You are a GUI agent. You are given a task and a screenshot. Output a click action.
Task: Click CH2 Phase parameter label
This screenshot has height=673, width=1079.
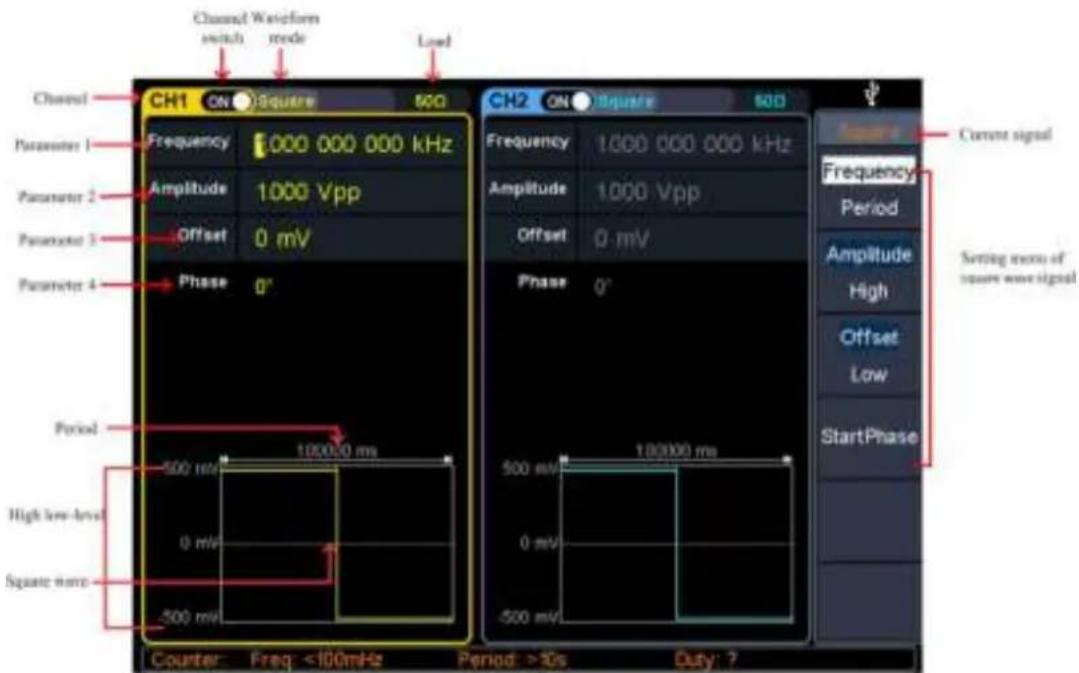click(542, 281)
